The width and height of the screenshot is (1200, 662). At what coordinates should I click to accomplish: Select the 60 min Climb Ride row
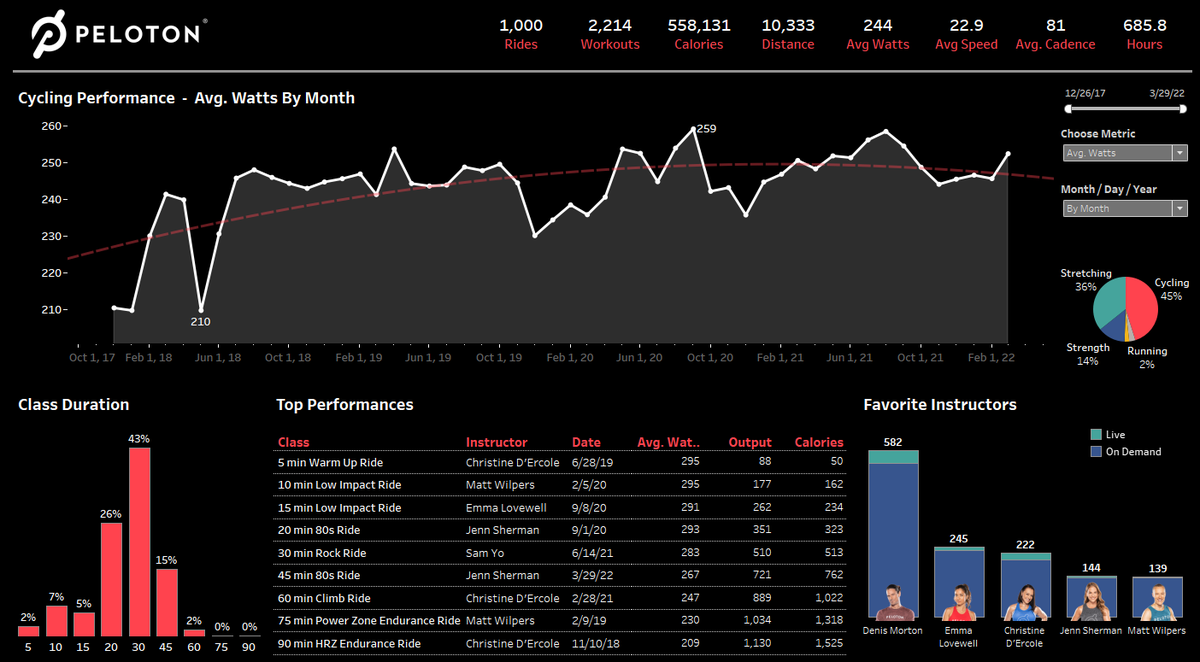coord(560,598)
